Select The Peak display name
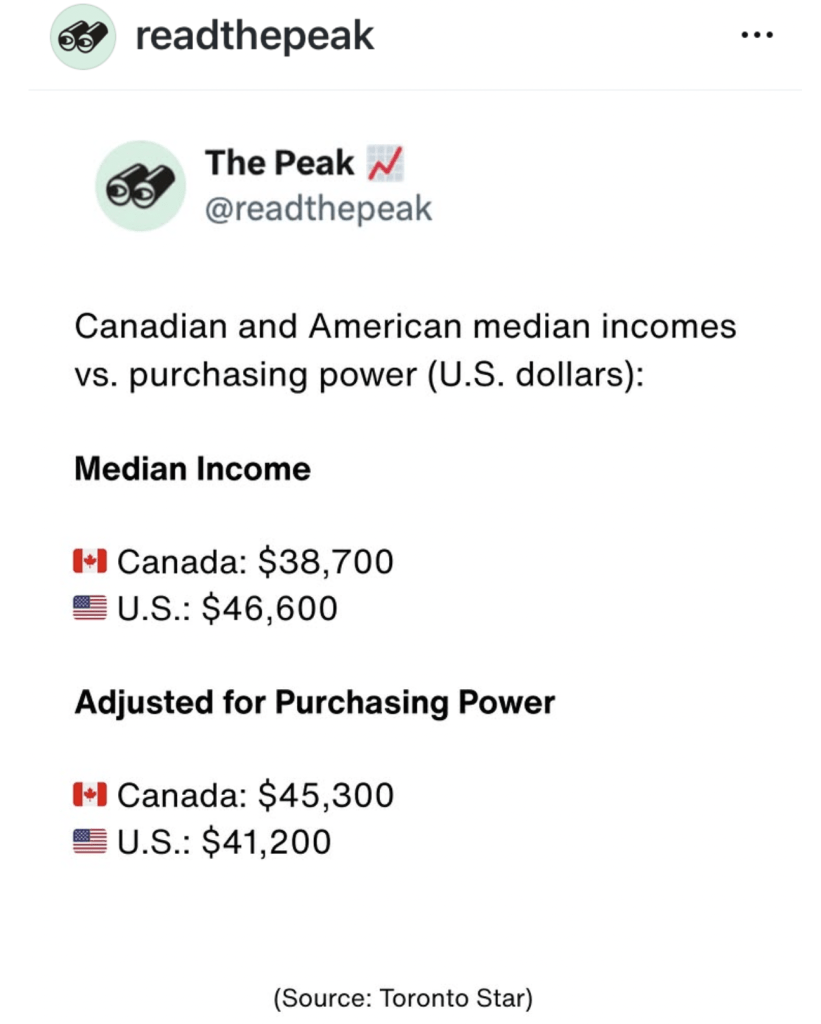This screenshot has width=821, height=1024. click(279, 162)
